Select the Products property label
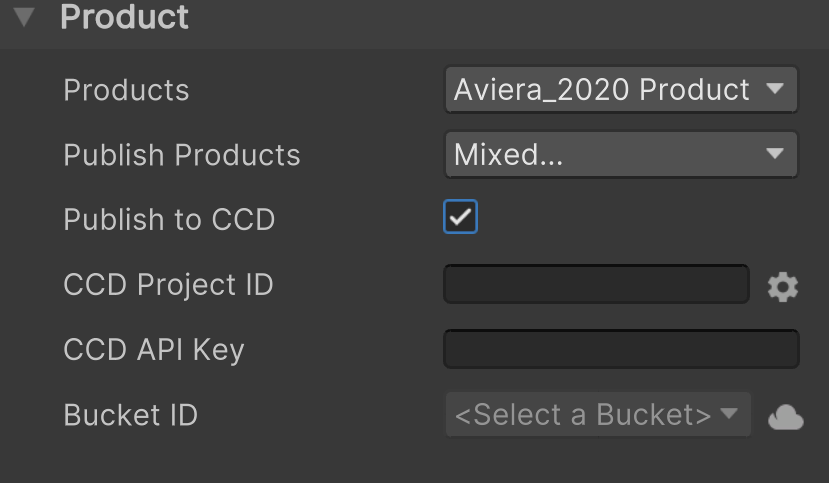 pos(126,90)
